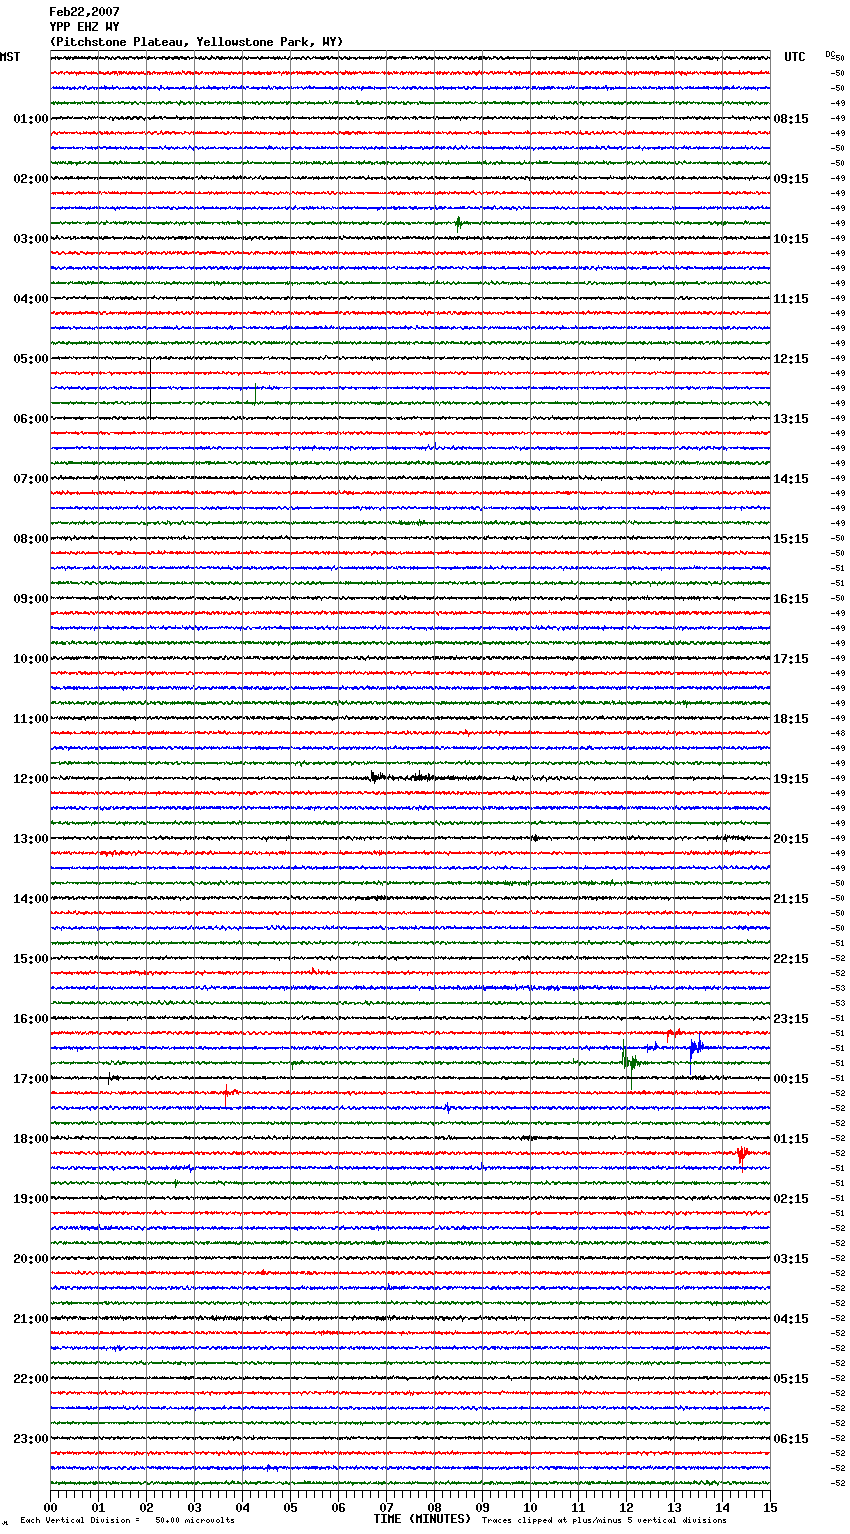850x1534 pixels.
Task: Click the Traces clipped at plus/minus 5 footnote
Action: point(604,1520)
